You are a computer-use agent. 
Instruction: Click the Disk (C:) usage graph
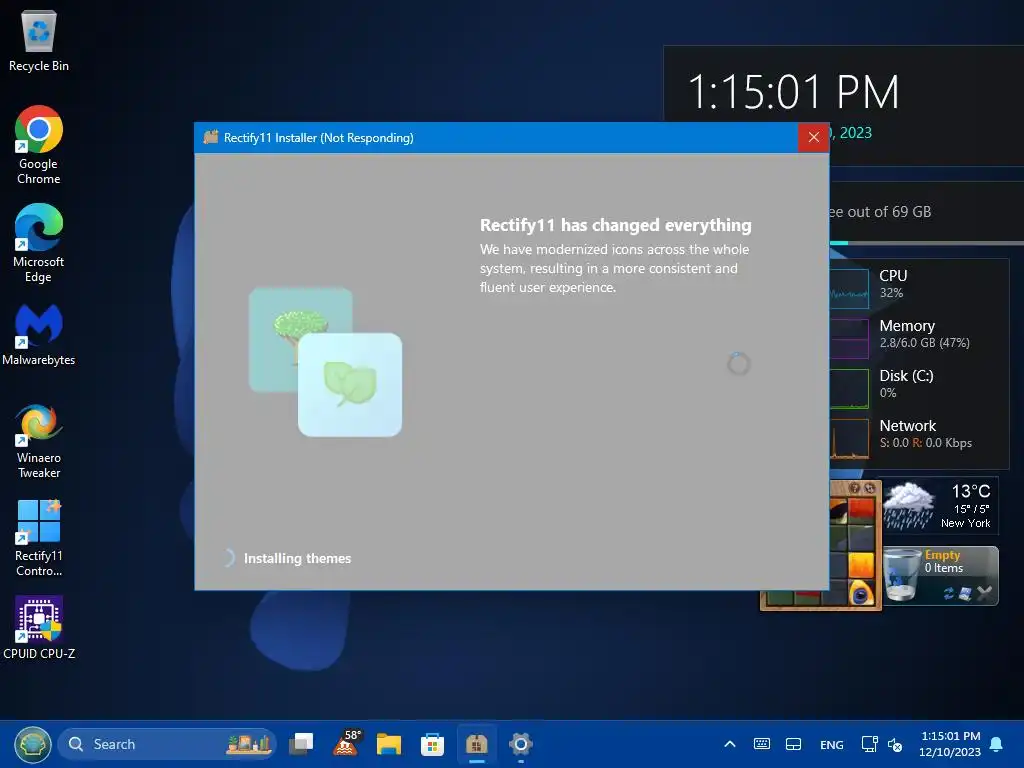click(849, 389)
